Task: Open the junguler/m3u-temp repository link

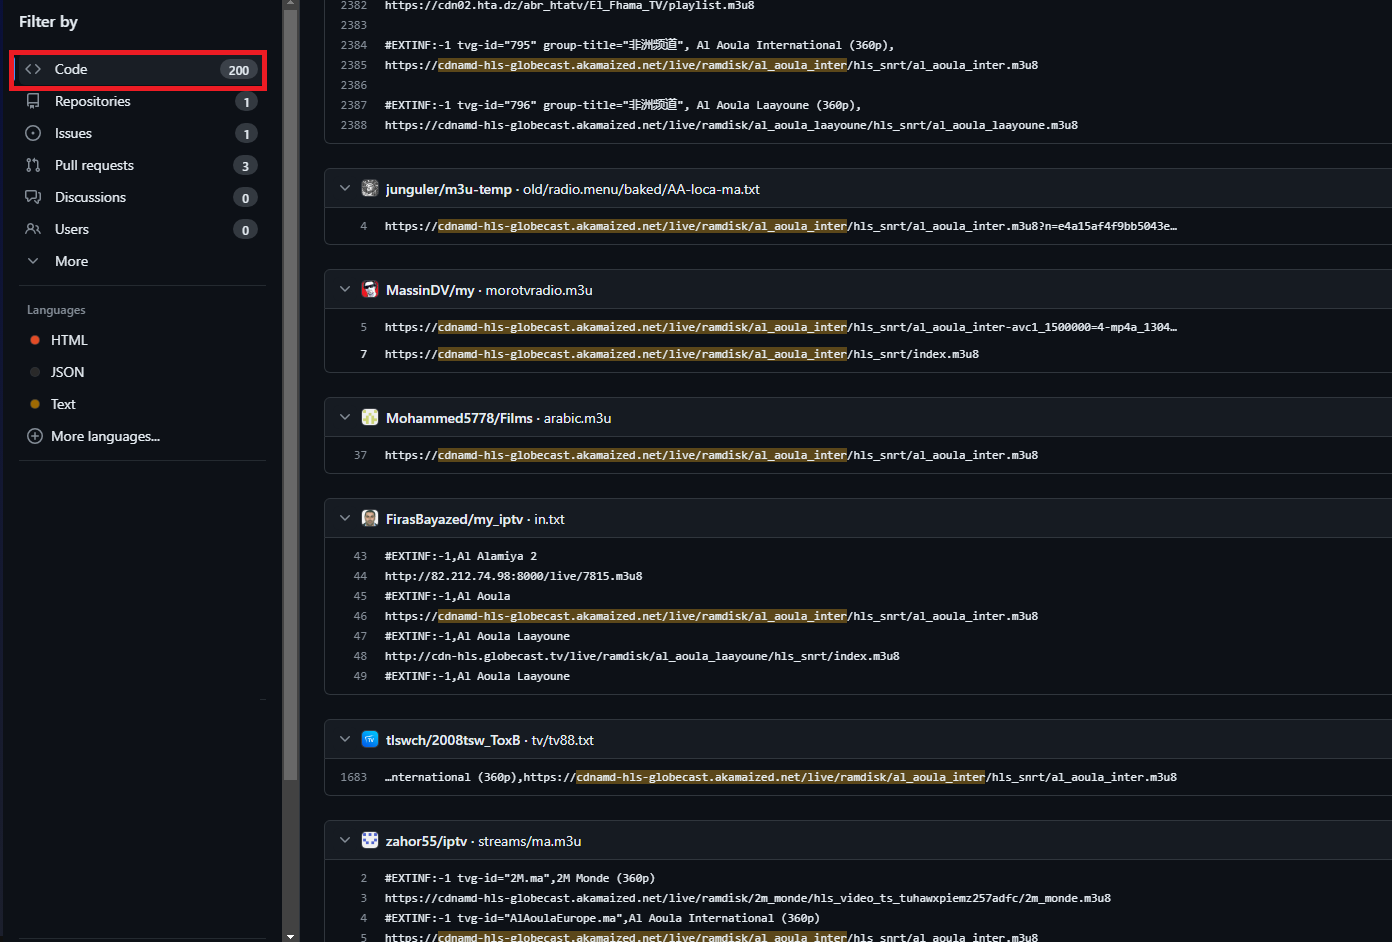Action: pos(449,189)
